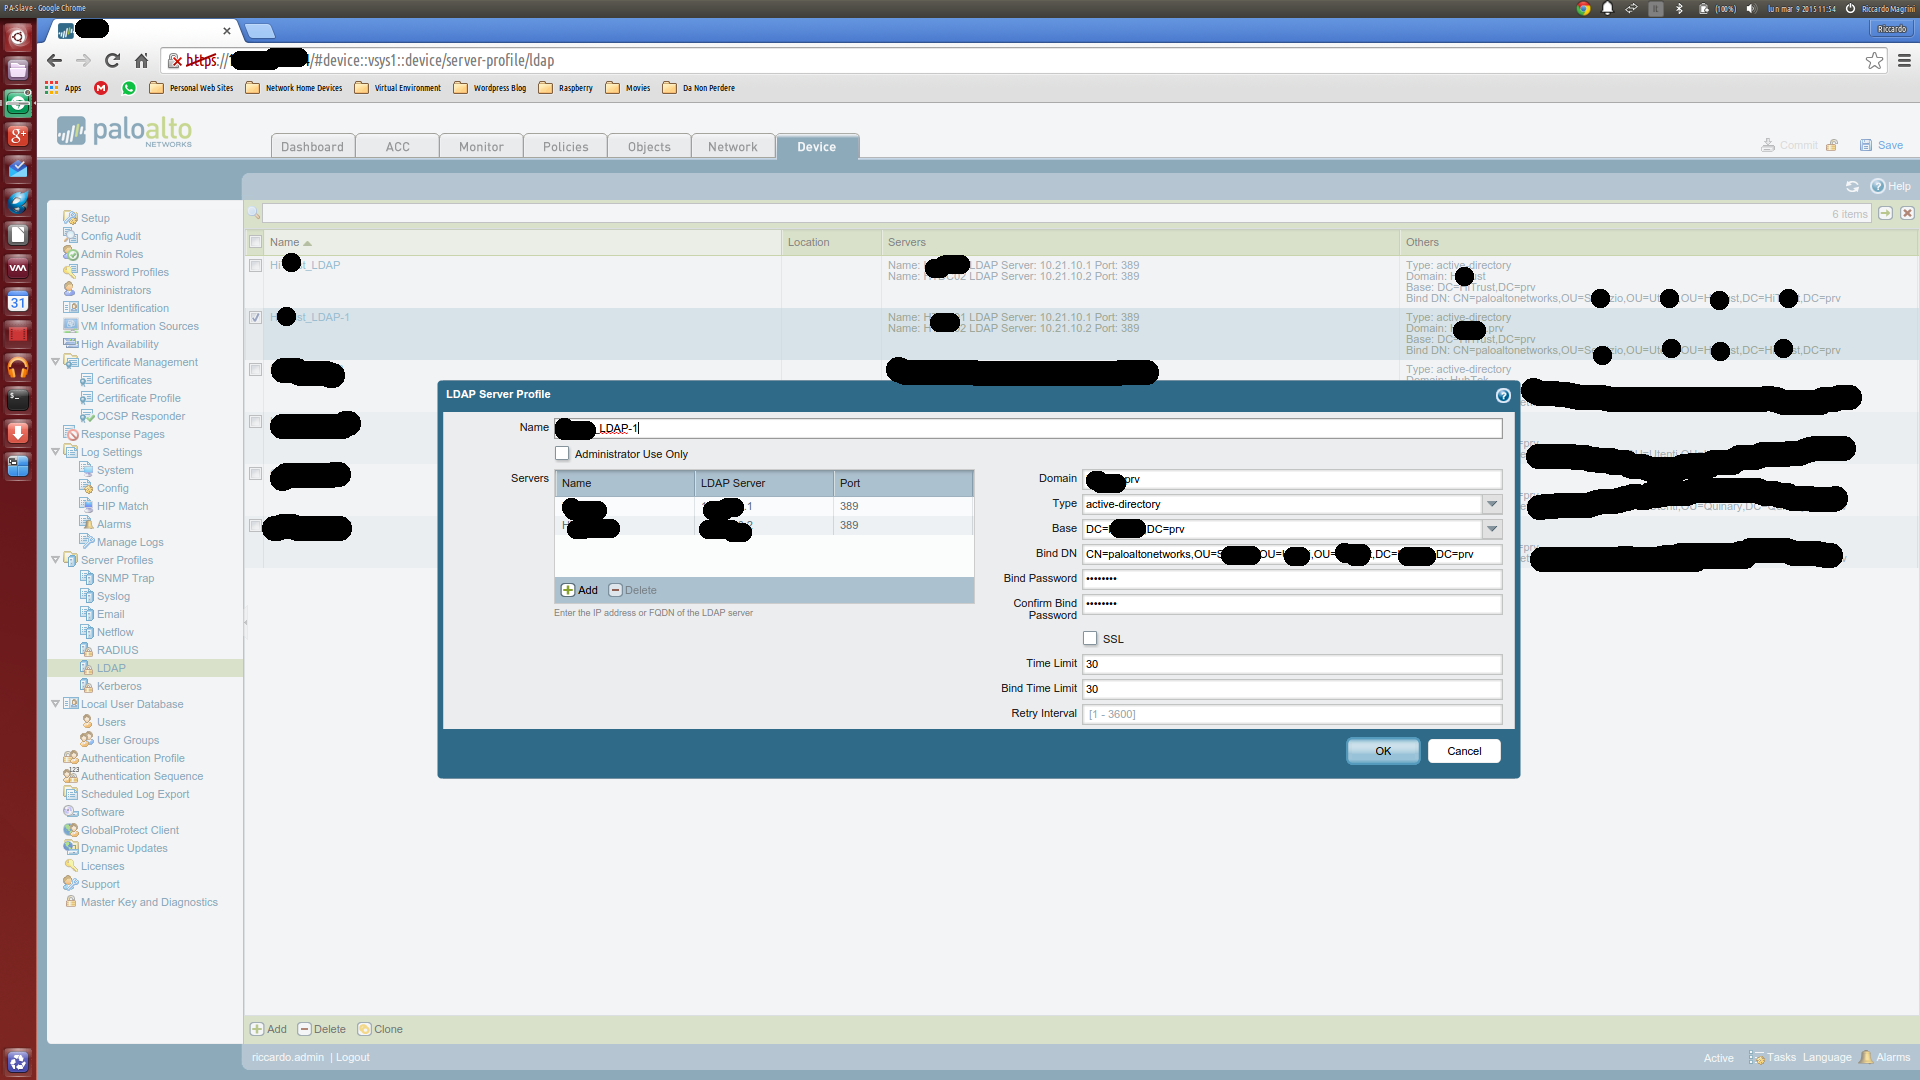Toggle the SSL checkbox
Image resolution: width=1920 pixels, height=1080 pixels.
1090,638
